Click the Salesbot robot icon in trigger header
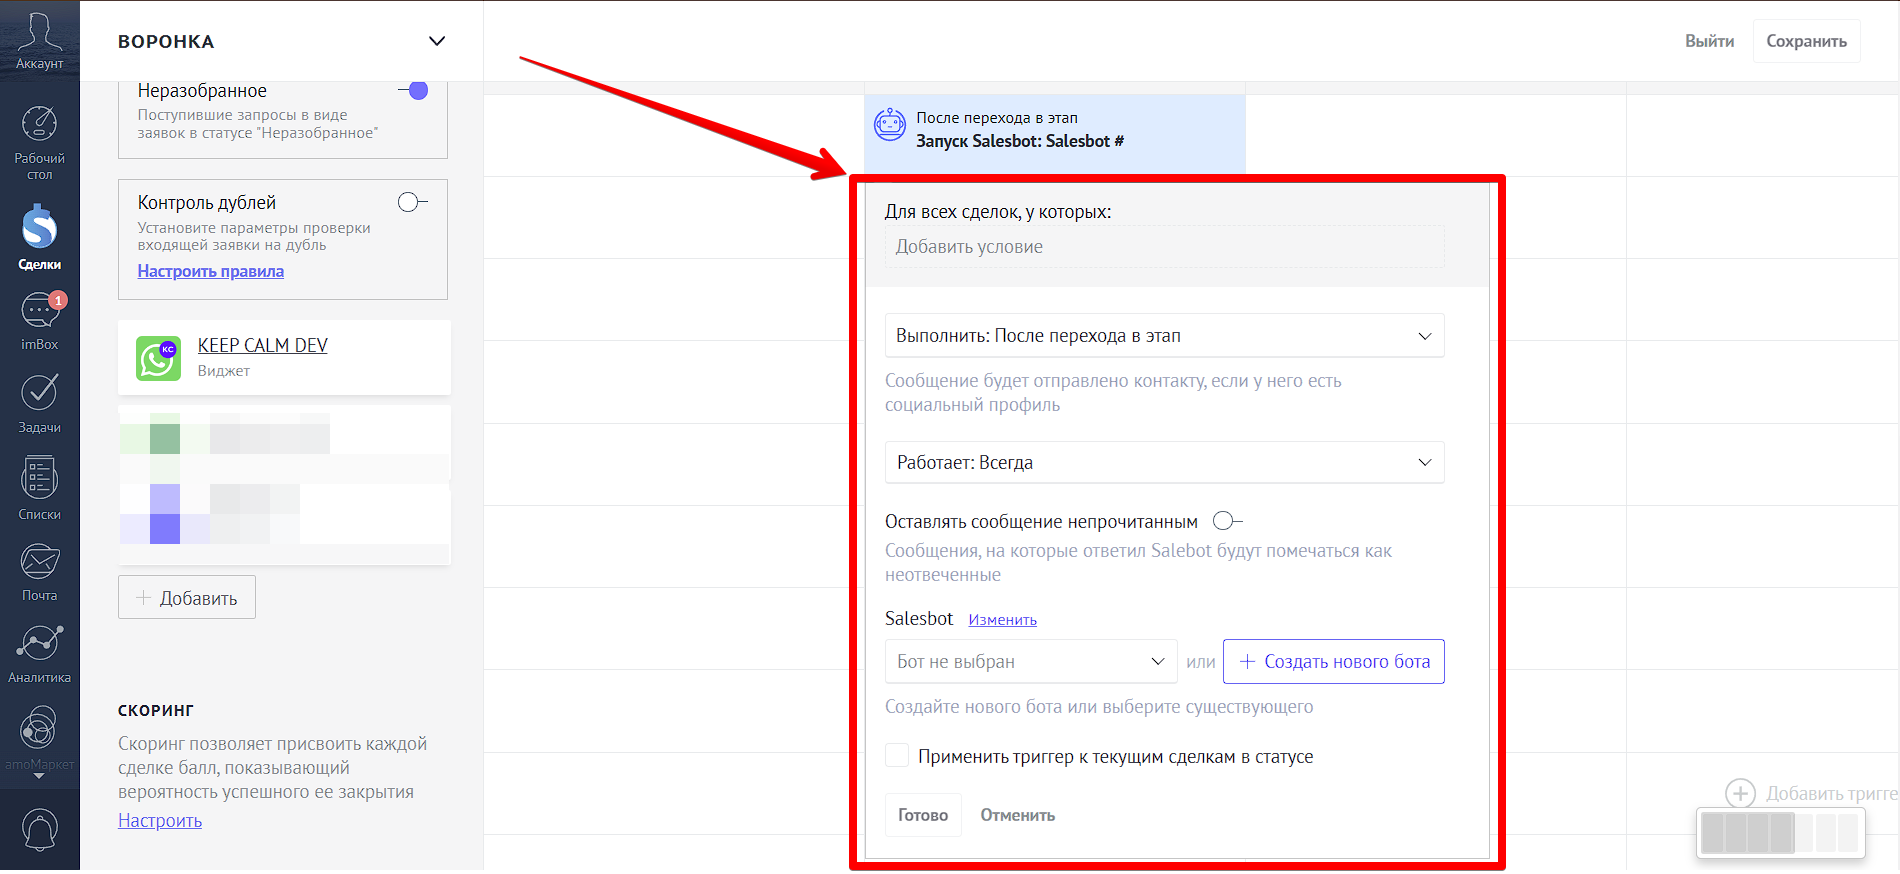 [x=890, y=125]
